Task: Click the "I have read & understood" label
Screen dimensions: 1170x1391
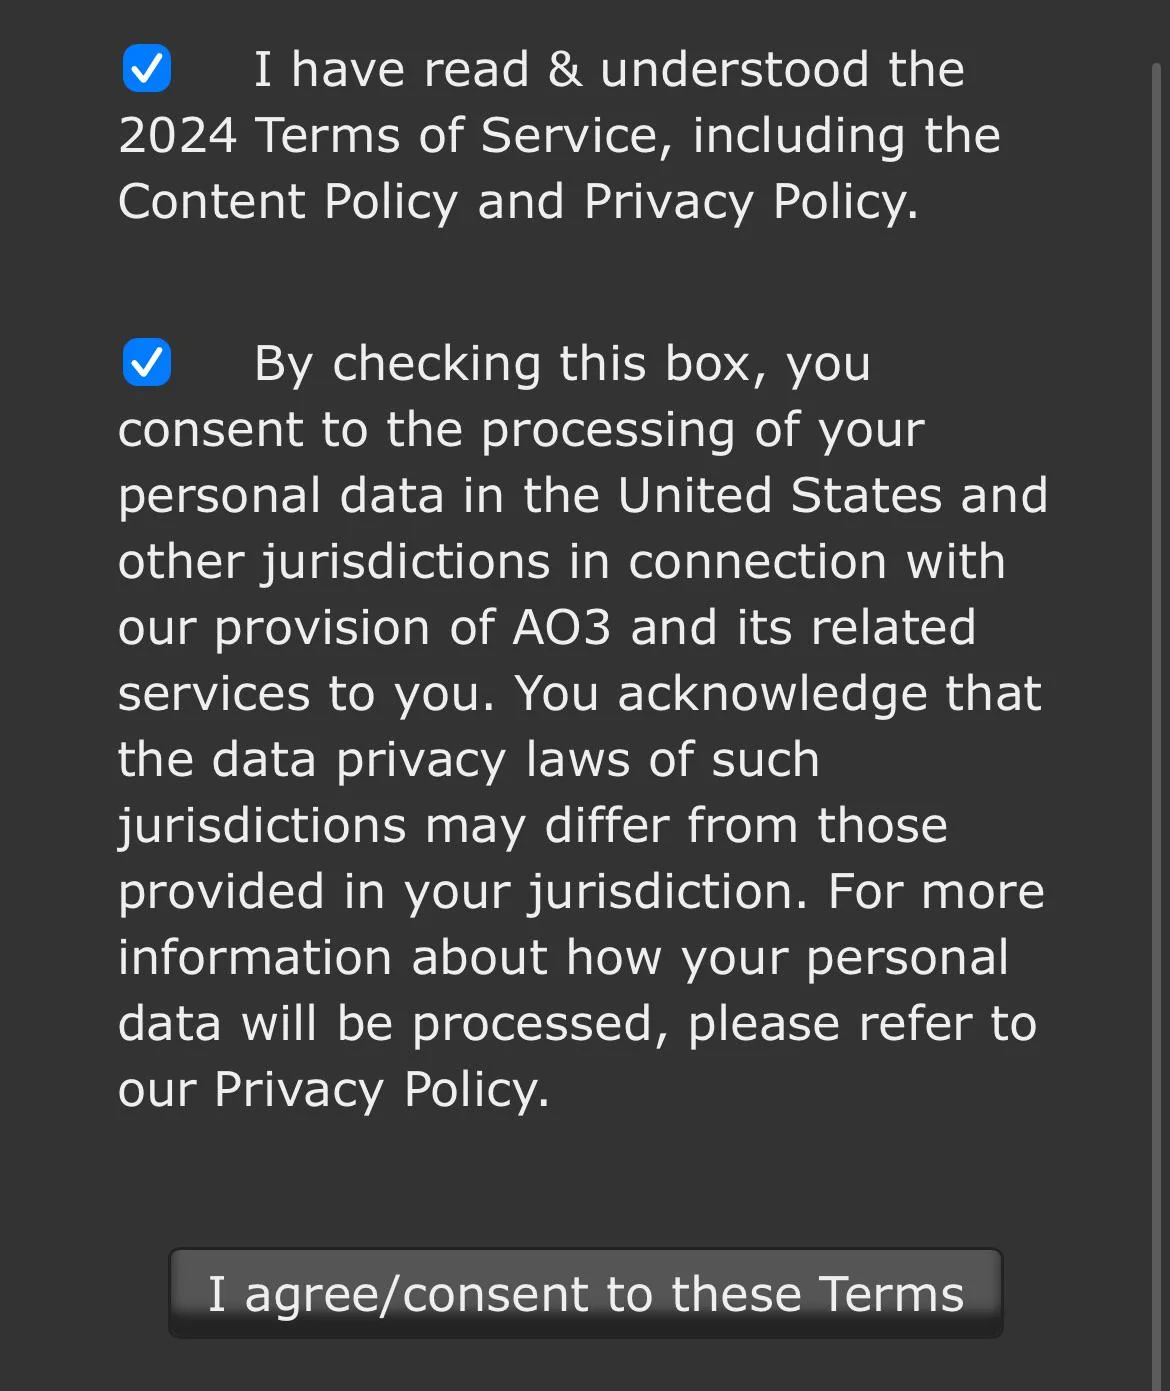Action: (x=608, y=70)
